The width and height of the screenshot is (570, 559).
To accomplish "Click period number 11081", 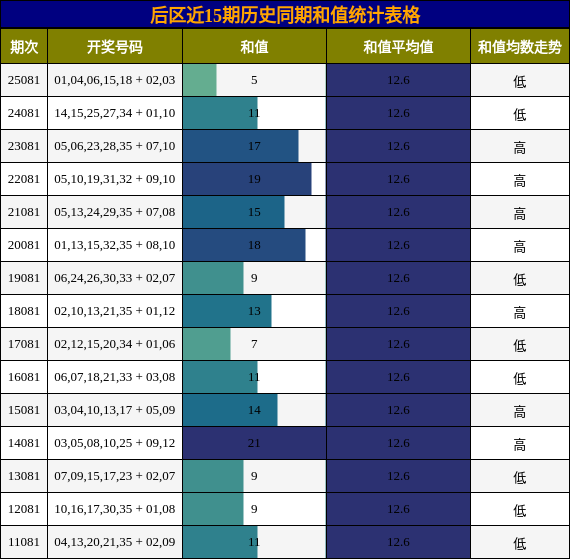I will pos(24,542).
